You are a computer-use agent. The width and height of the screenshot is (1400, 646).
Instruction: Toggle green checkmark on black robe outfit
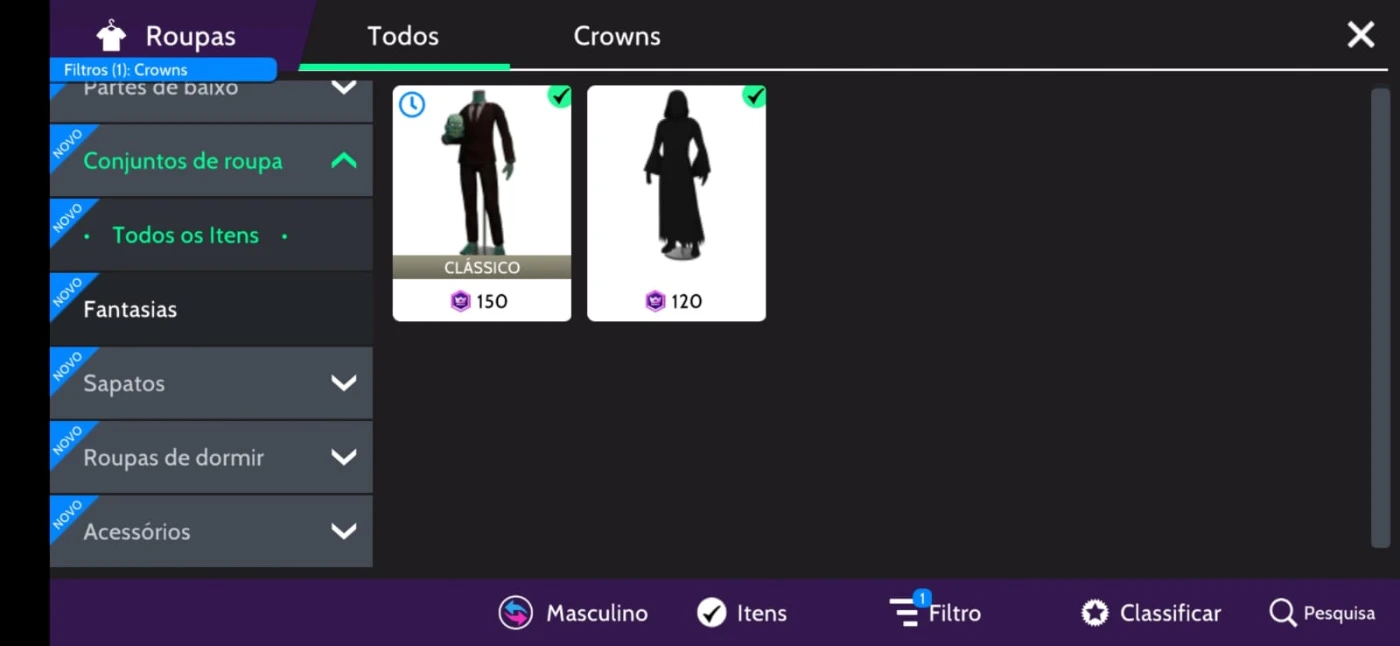point(754,96)
